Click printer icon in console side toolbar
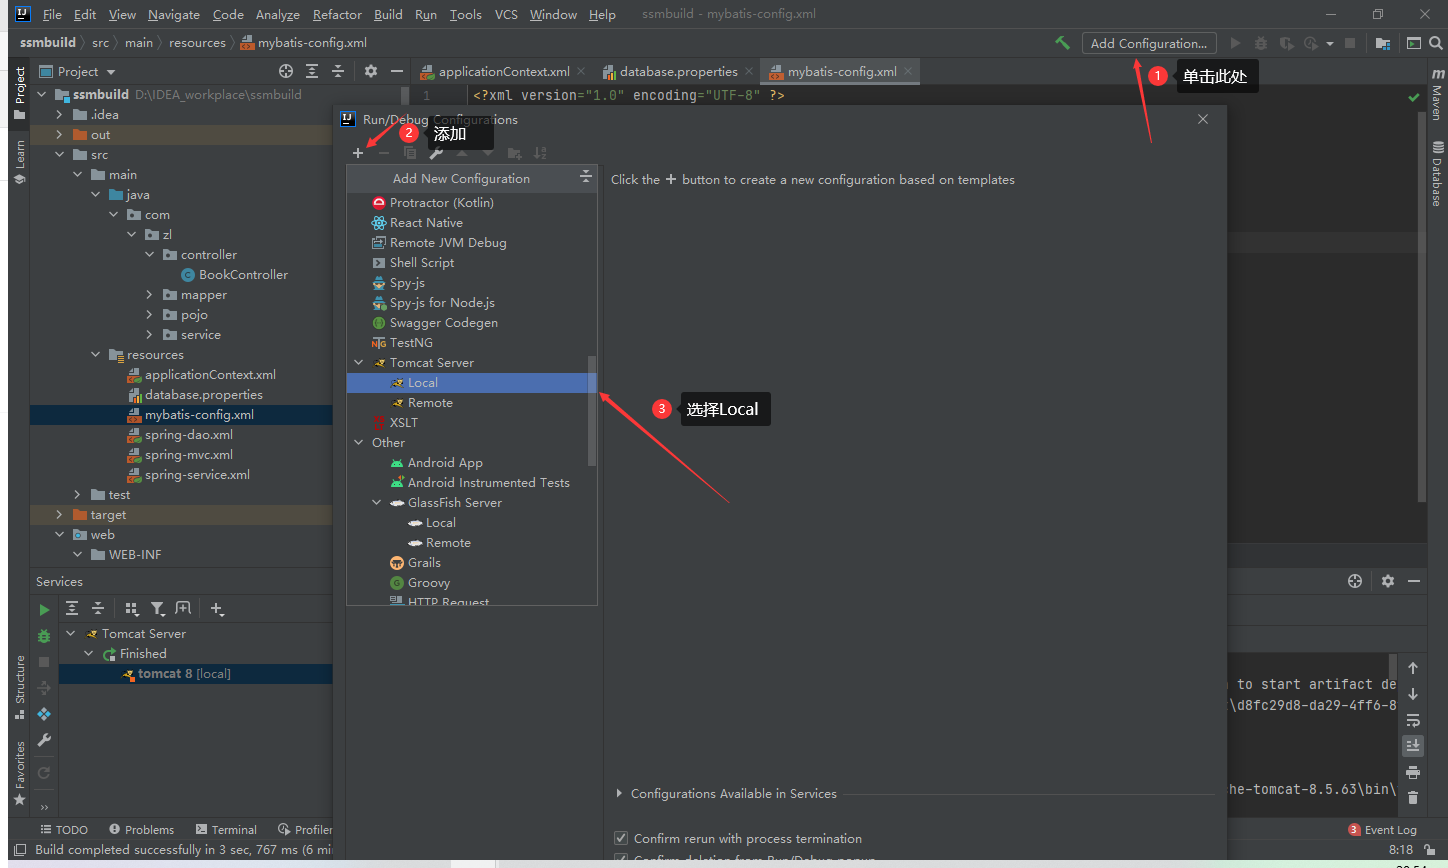This screenshot has width=1448, height=868. [1413, 772]
